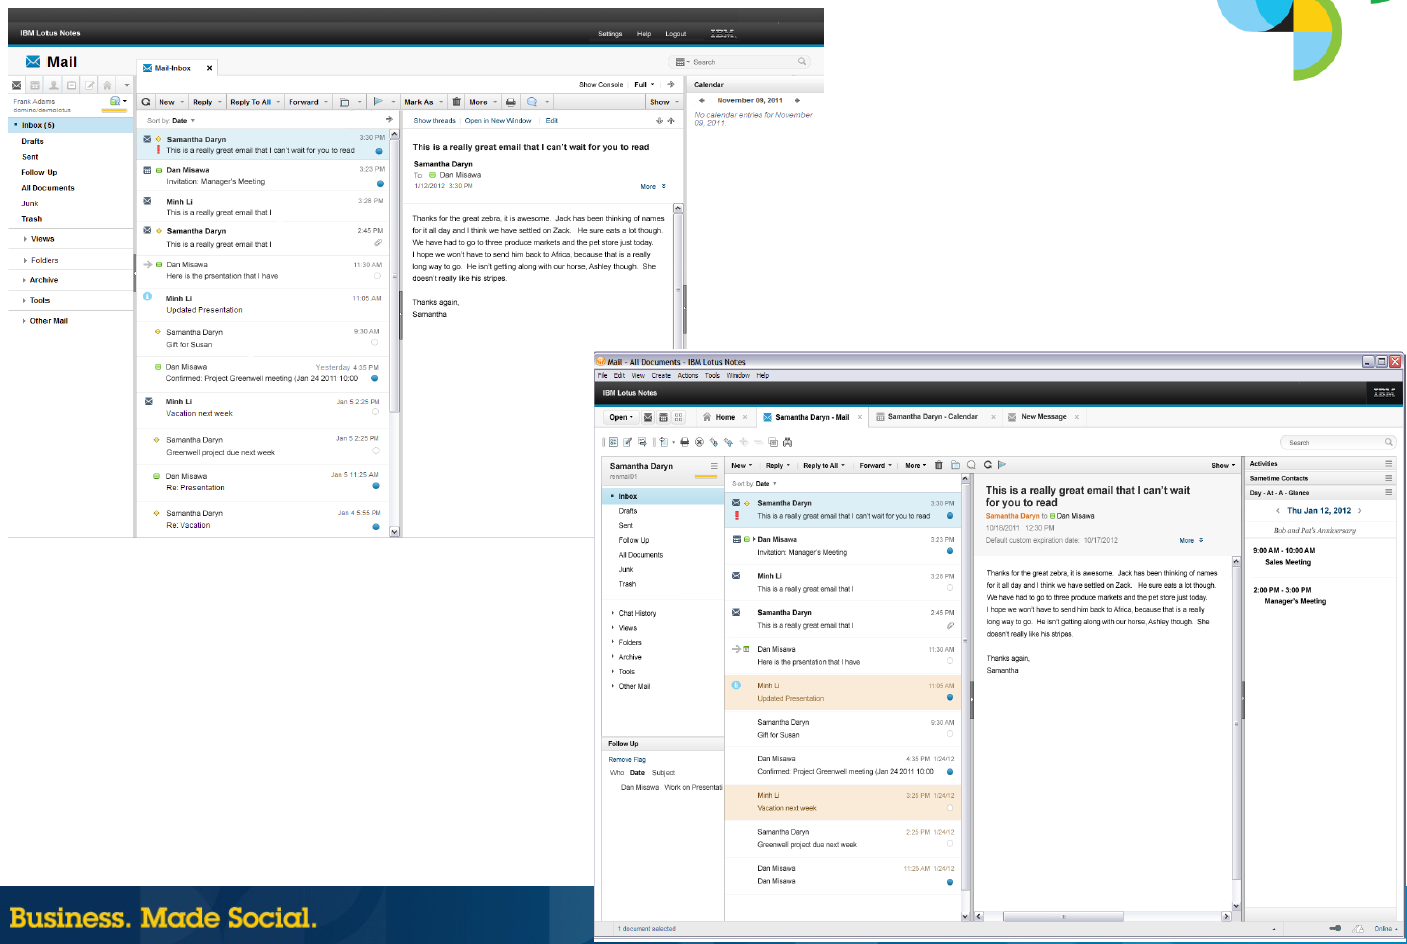This screenshot has height=944, width=1407.
Task: Click the mail envelope icon in web sidebar switcher
Action: pos(17,85)
